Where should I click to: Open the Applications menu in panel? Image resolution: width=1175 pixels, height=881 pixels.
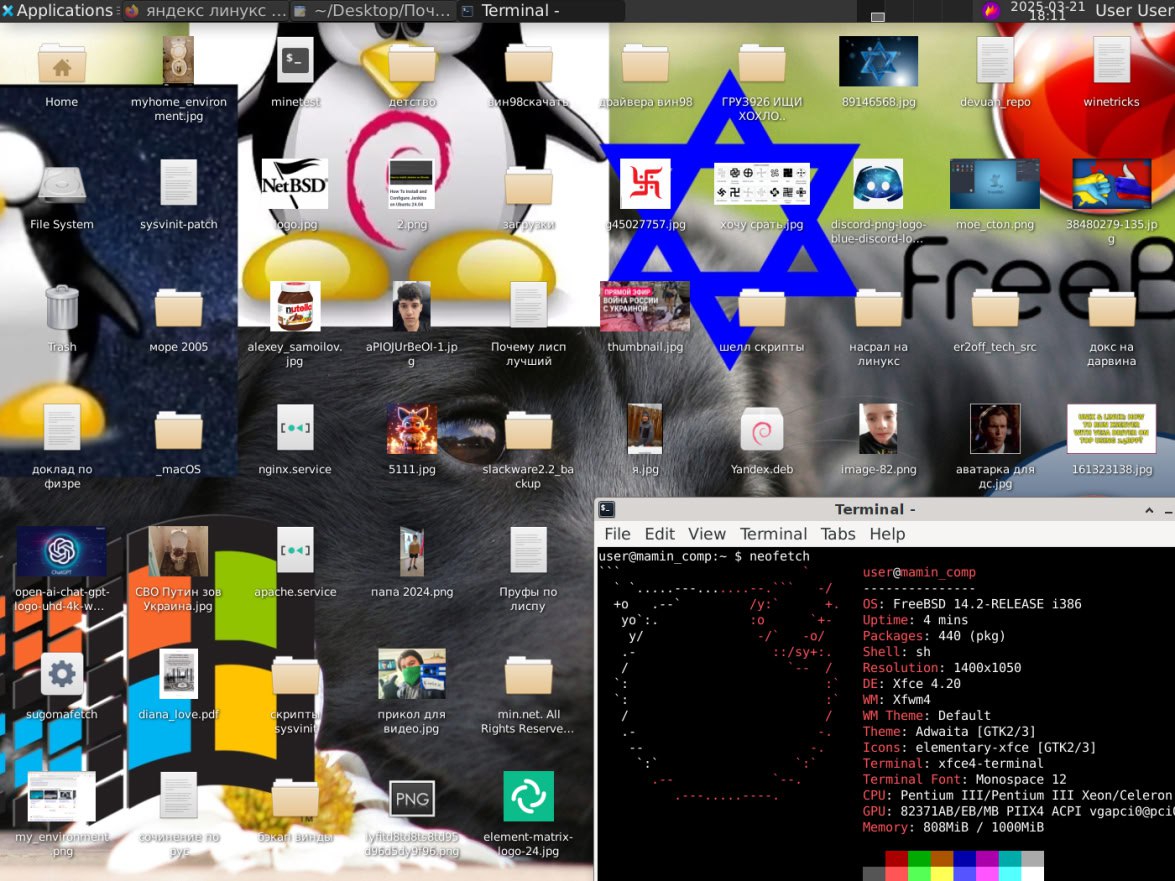tap(58, 10)
